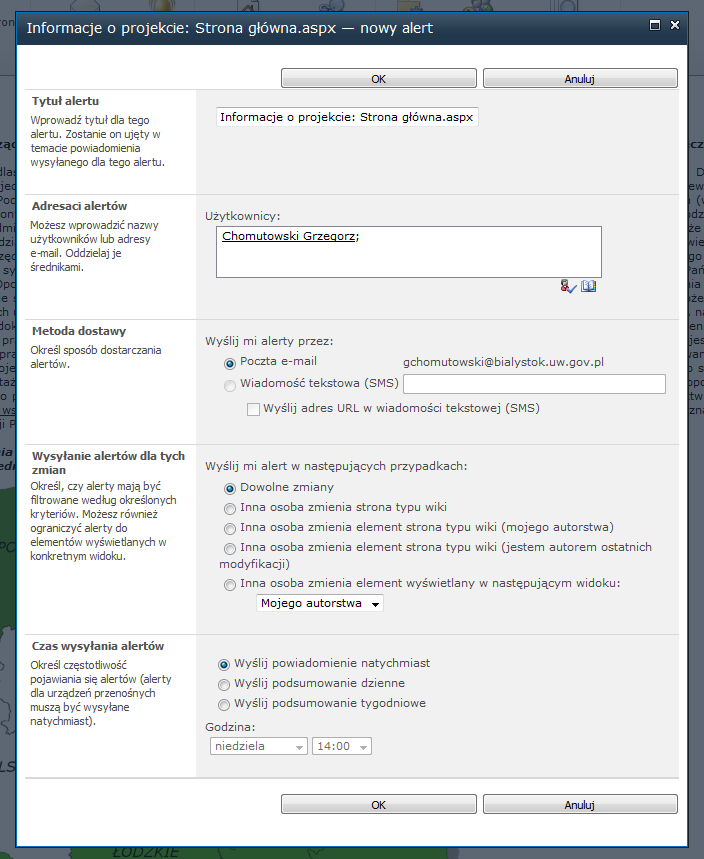704x859 pixels.
Task: Open the Mojego autorstwa view dropdown
Action: click(320, 603)
